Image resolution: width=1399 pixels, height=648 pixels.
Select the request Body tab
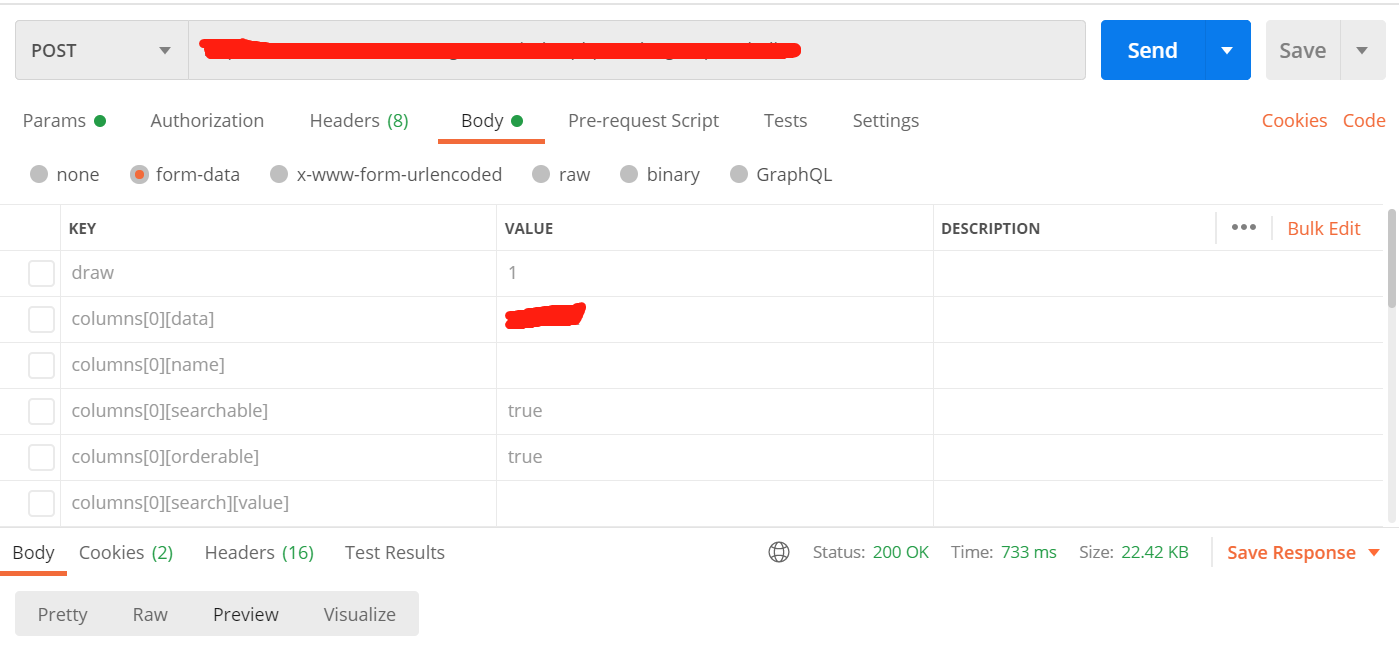tap(491, 120)
